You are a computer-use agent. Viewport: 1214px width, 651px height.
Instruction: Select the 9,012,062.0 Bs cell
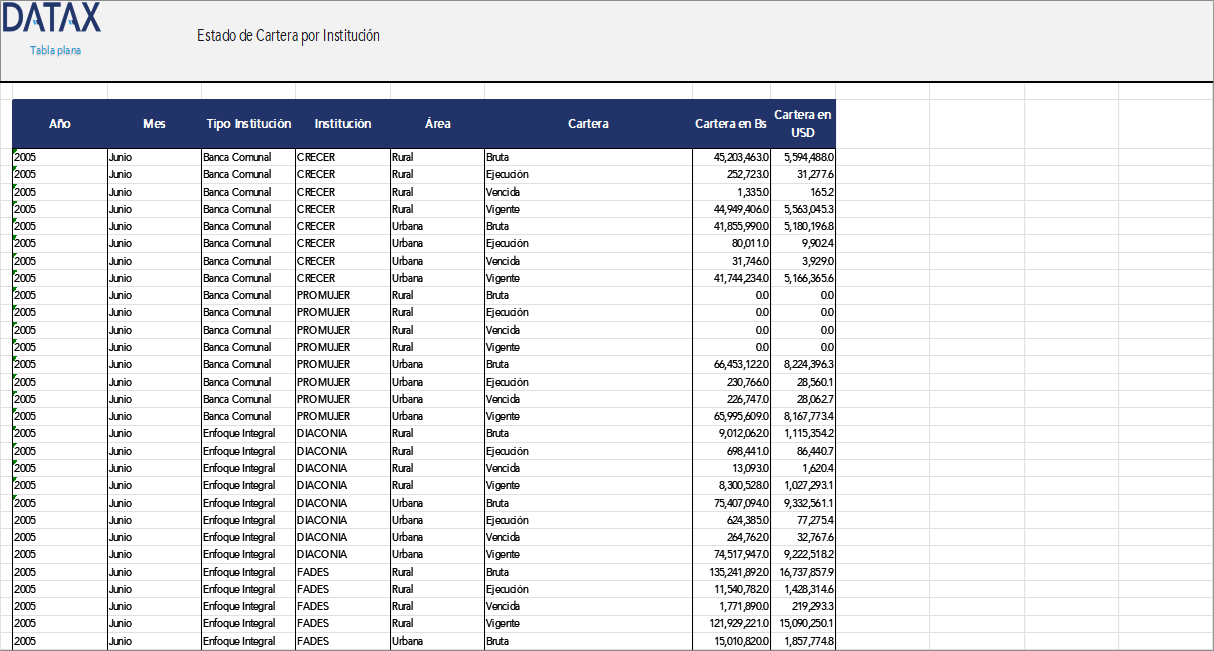(733, 433)
